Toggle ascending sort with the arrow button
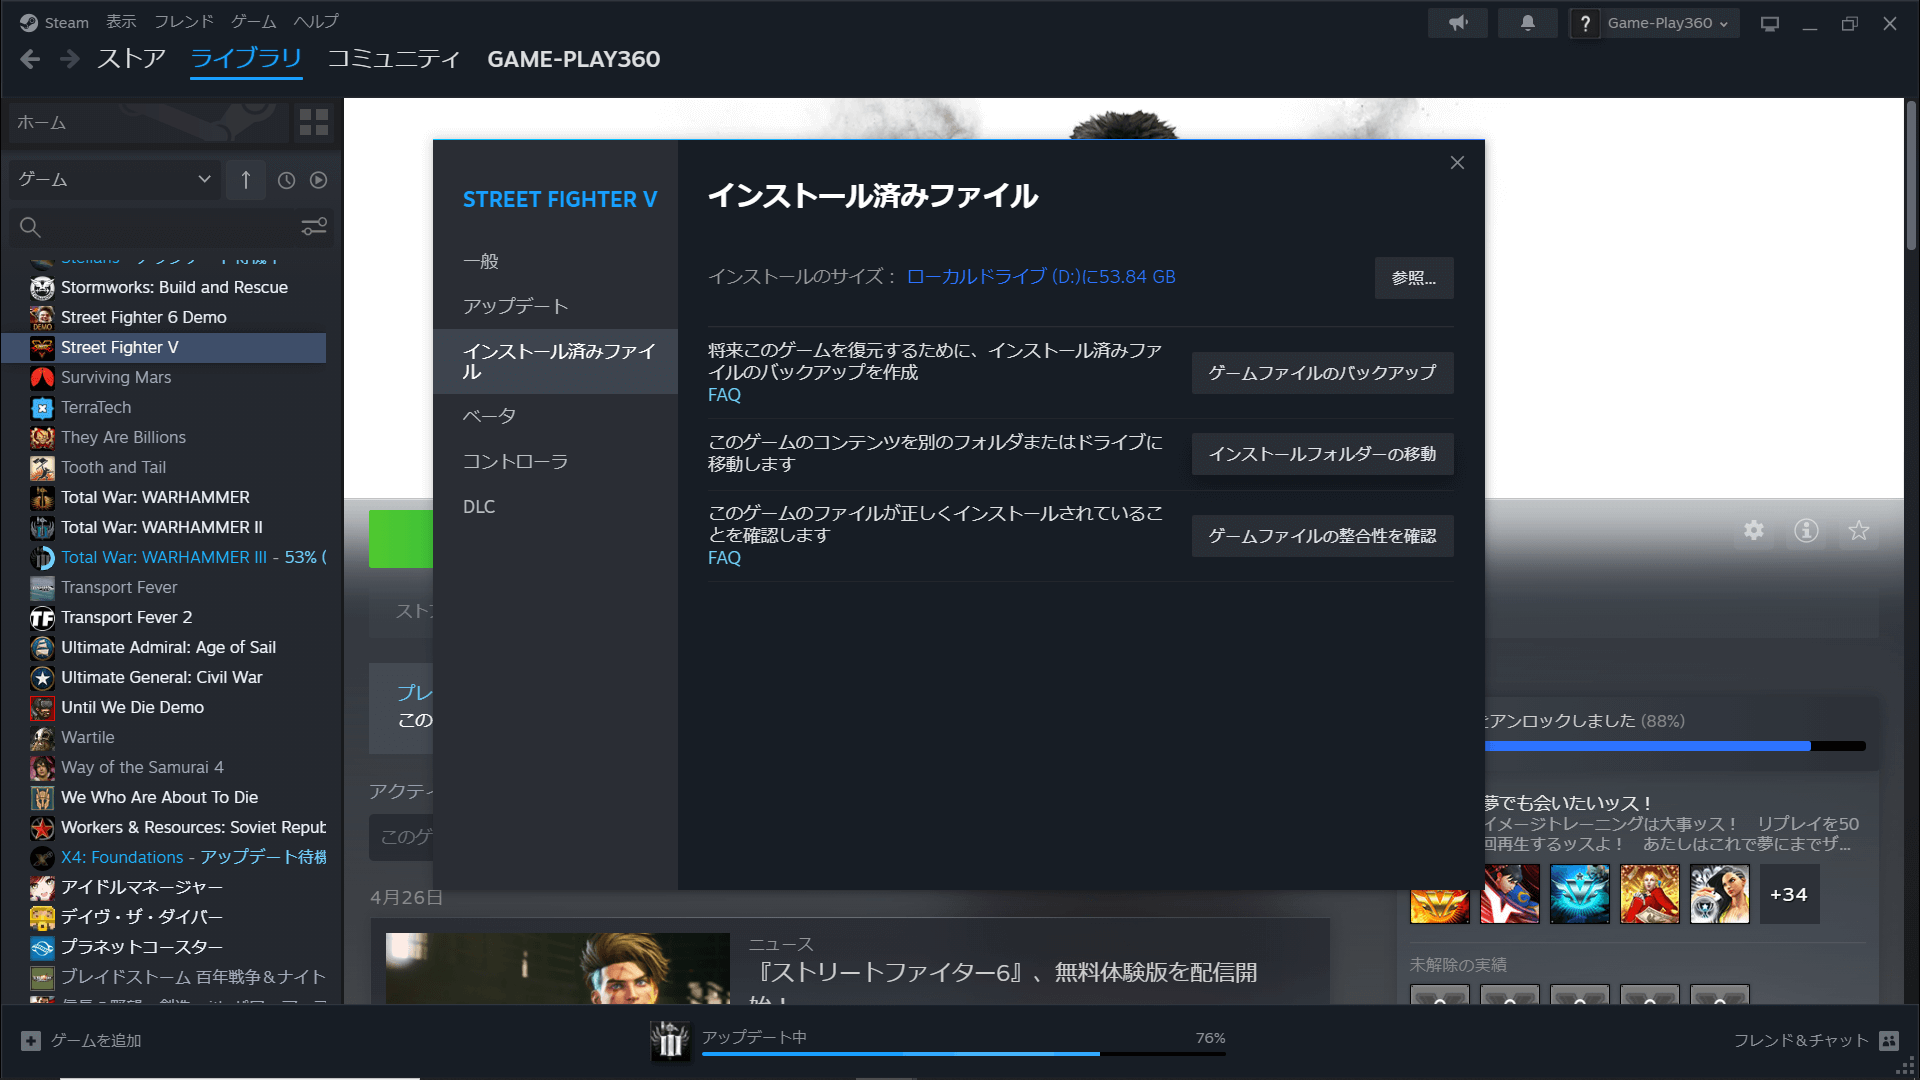 click(245, 180)
